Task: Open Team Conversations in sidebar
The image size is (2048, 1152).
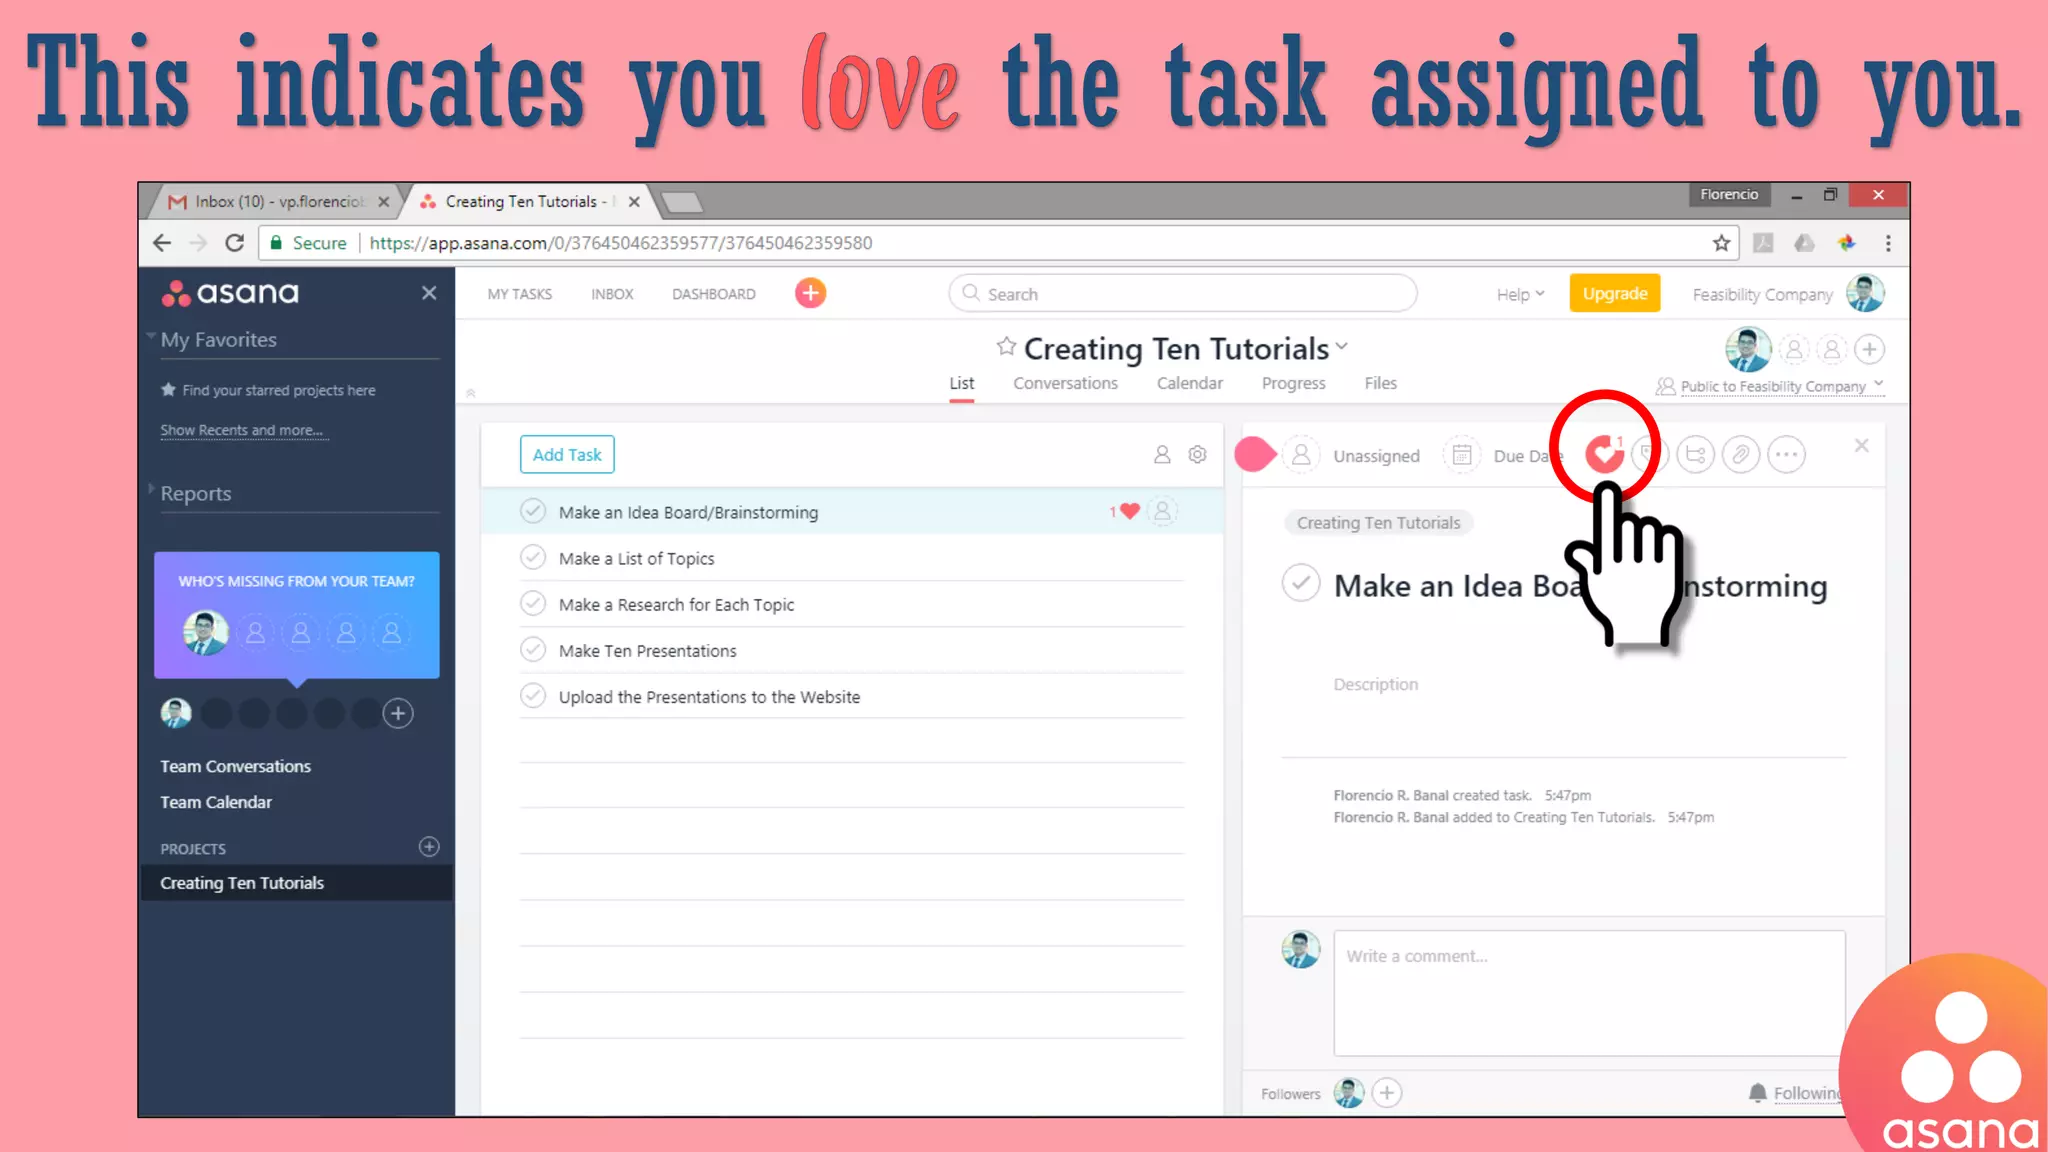Action: pyautogui.click(x=236, y=766)
